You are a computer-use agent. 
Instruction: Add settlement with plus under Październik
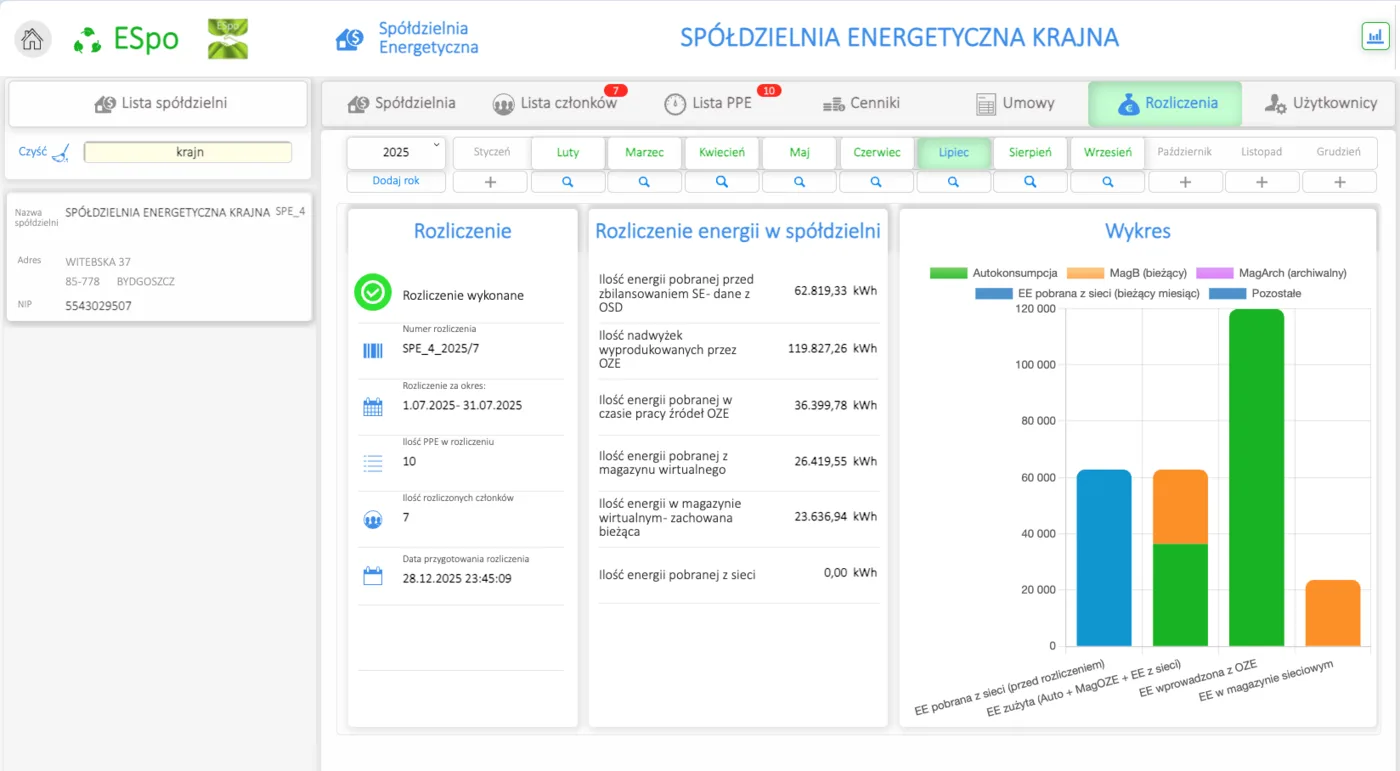pyautogui.click(x=1185, y=182)
